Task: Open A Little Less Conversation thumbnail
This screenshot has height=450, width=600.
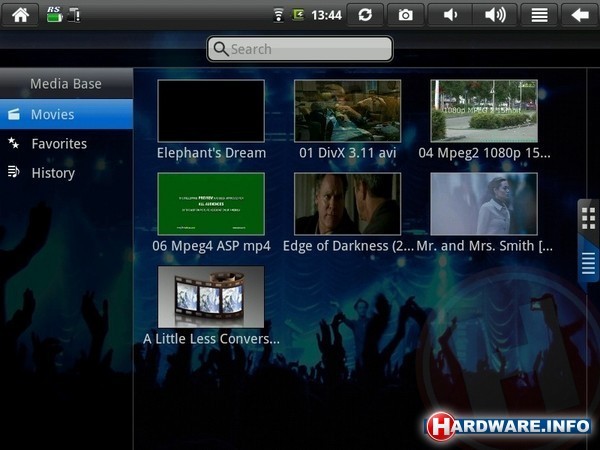Action: coord(211,297)
